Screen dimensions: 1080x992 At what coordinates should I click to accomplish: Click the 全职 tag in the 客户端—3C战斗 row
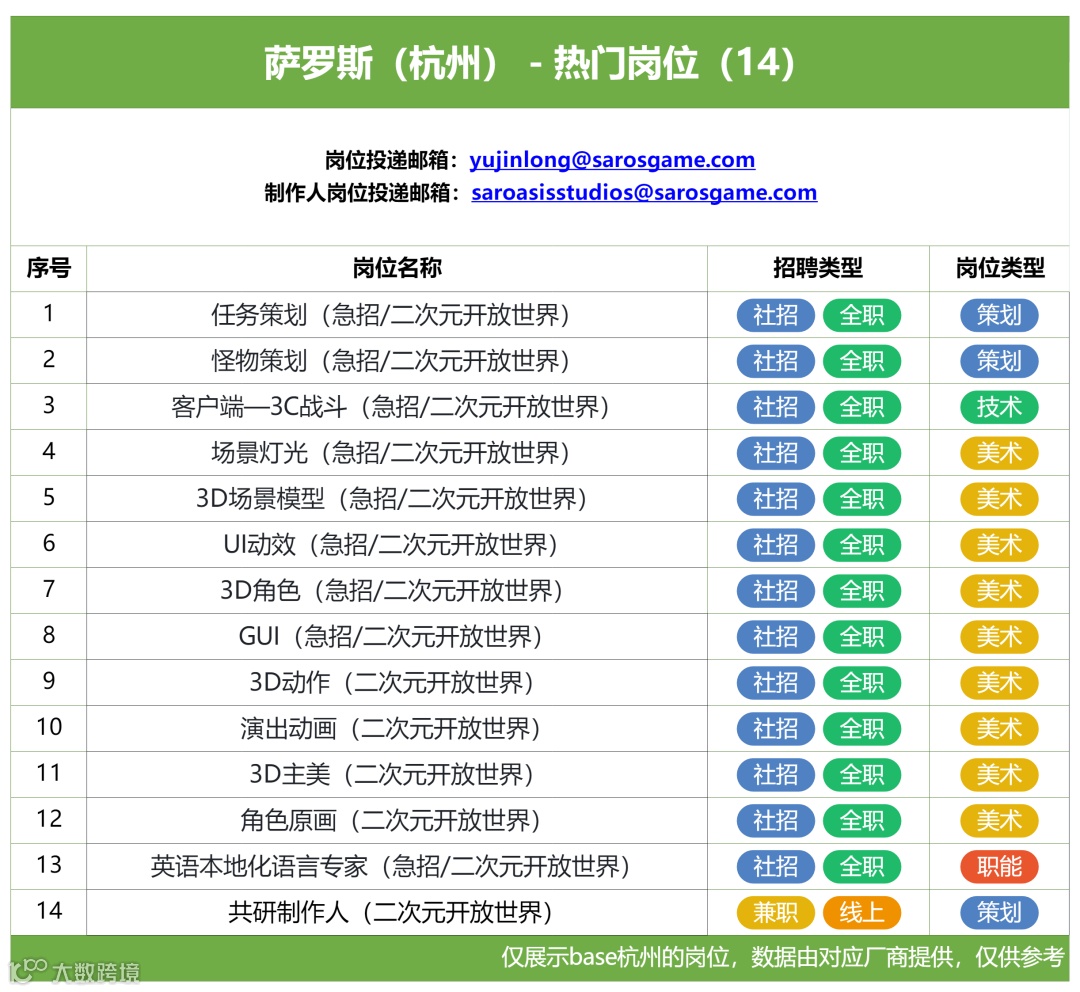coord(862,407)
